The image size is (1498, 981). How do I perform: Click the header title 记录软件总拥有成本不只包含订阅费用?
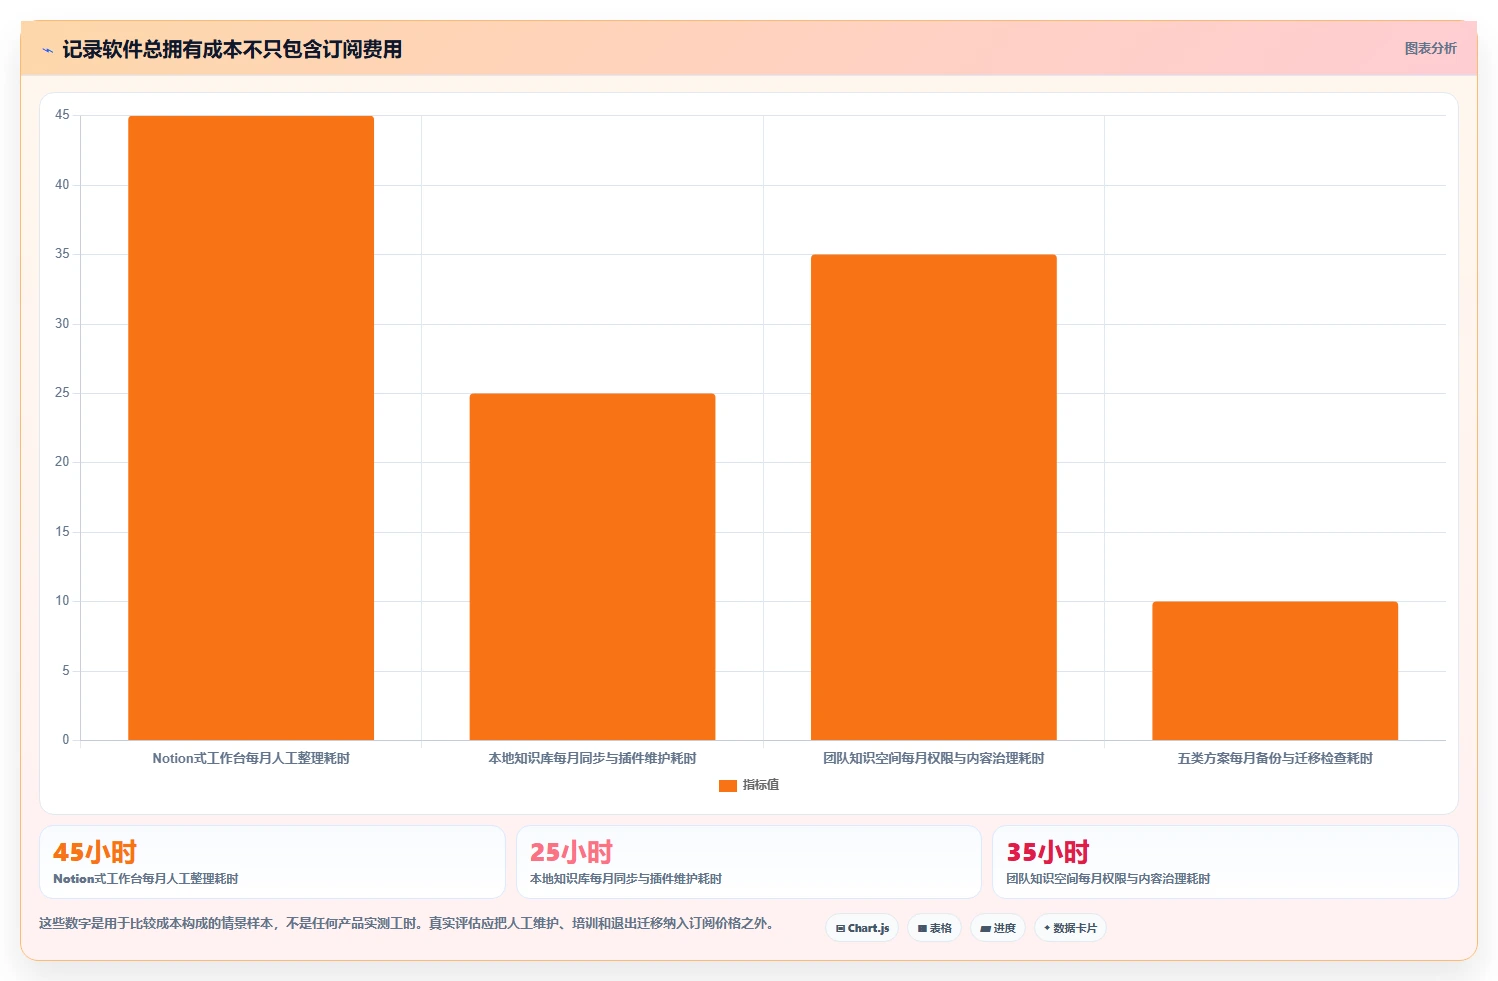(232, 49)
